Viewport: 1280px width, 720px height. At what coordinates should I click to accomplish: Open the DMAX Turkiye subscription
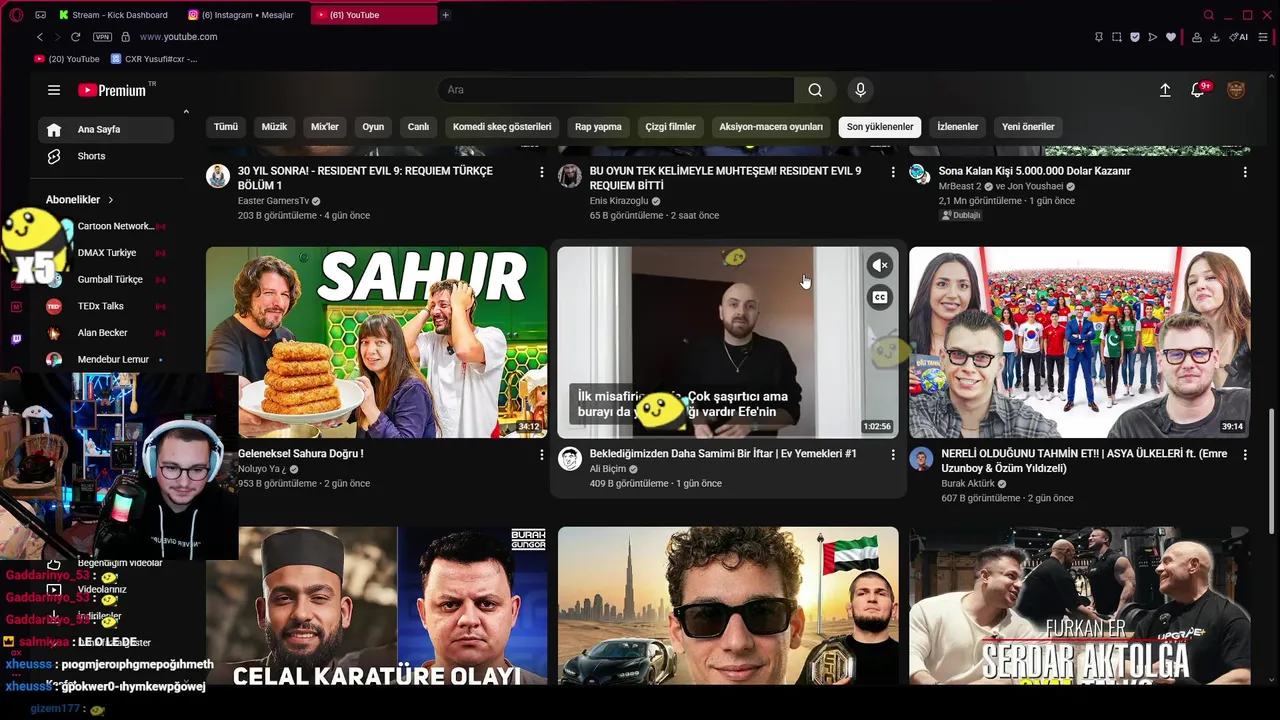106,253
